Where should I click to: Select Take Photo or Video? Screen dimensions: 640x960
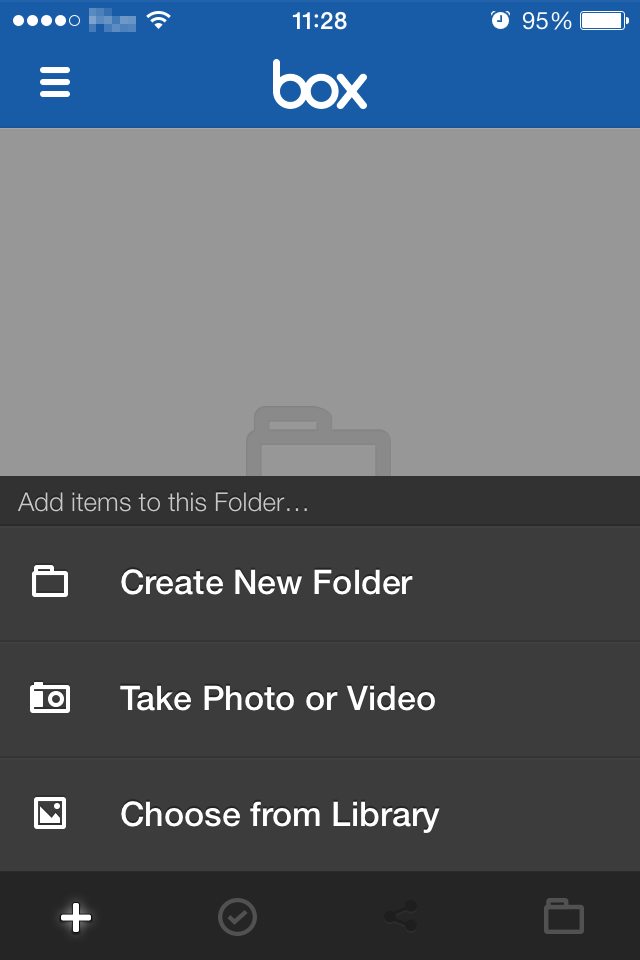coord(320,699)
